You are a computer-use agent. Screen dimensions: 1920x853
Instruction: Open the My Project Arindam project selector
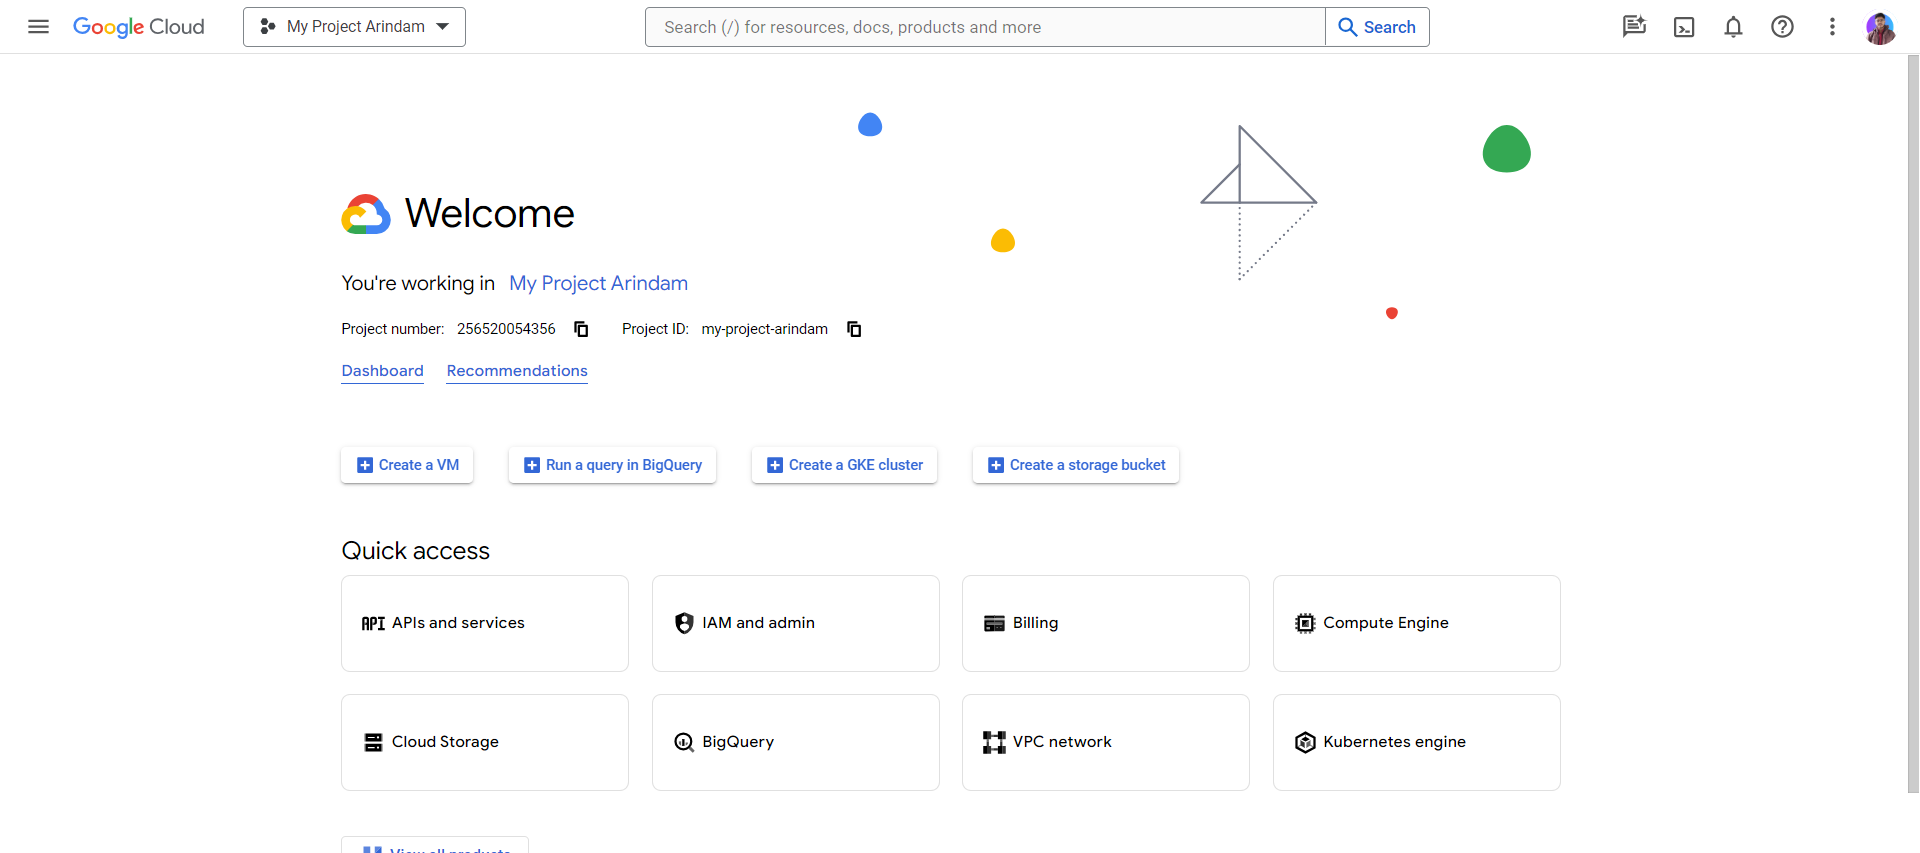click(354, 27)
